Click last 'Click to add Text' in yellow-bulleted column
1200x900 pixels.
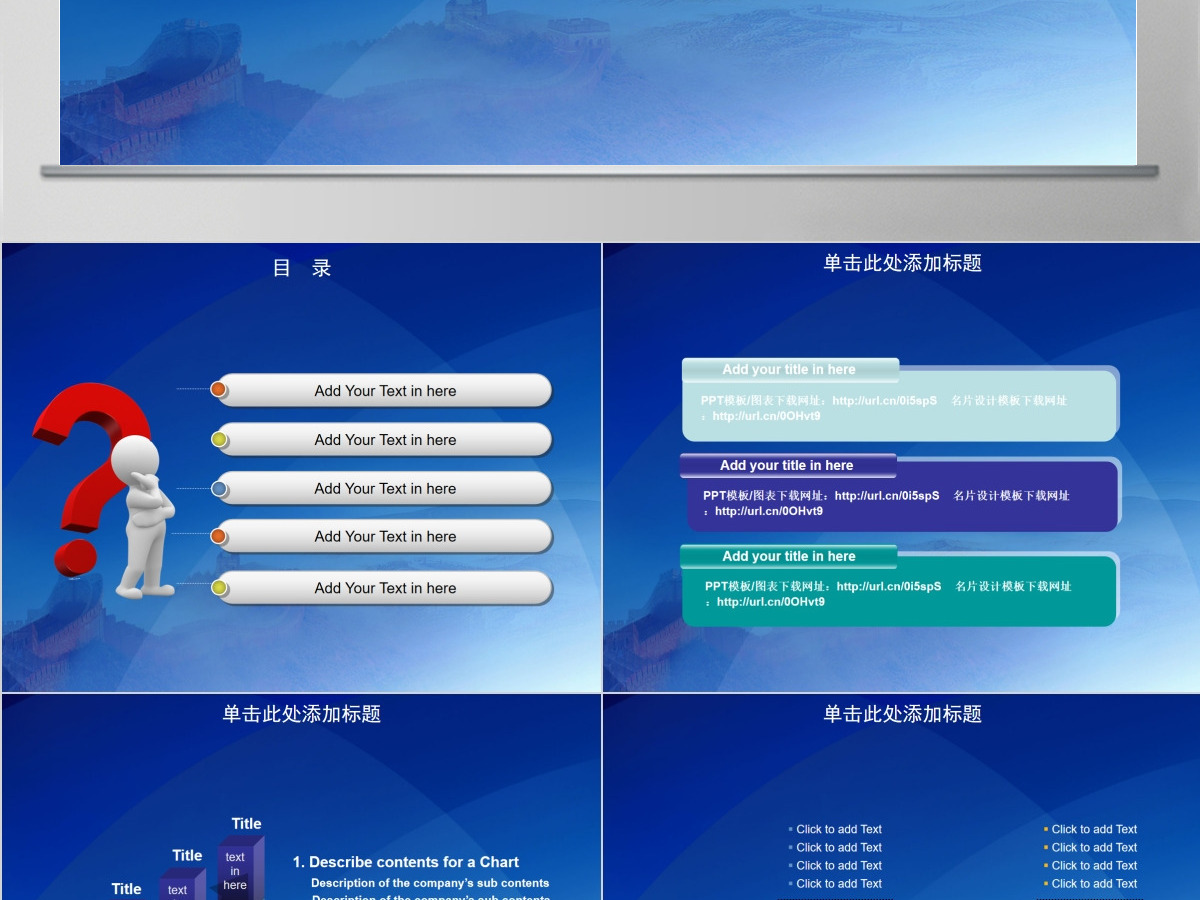pos(1094,884)
